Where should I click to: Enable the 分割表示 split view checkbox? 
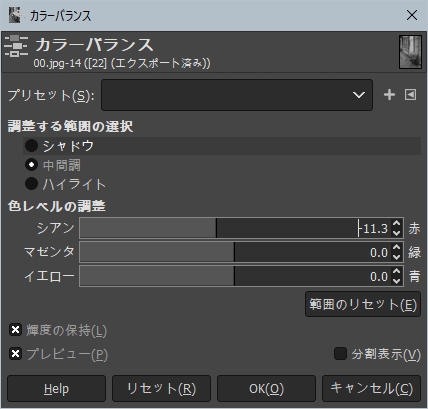(340, 354)
